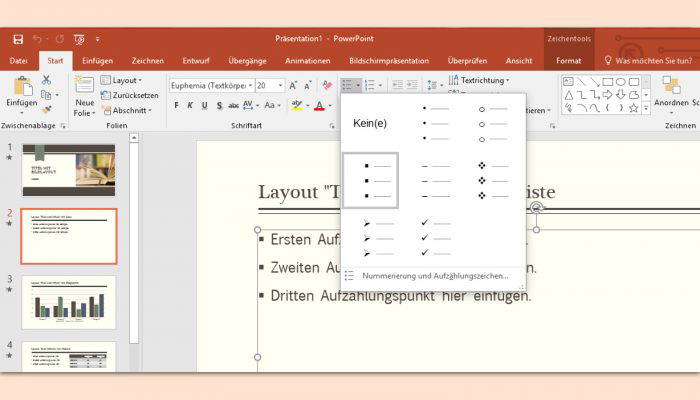Add a slide with the Neue Folie icon
700x400 pixels.
(83, 86)
